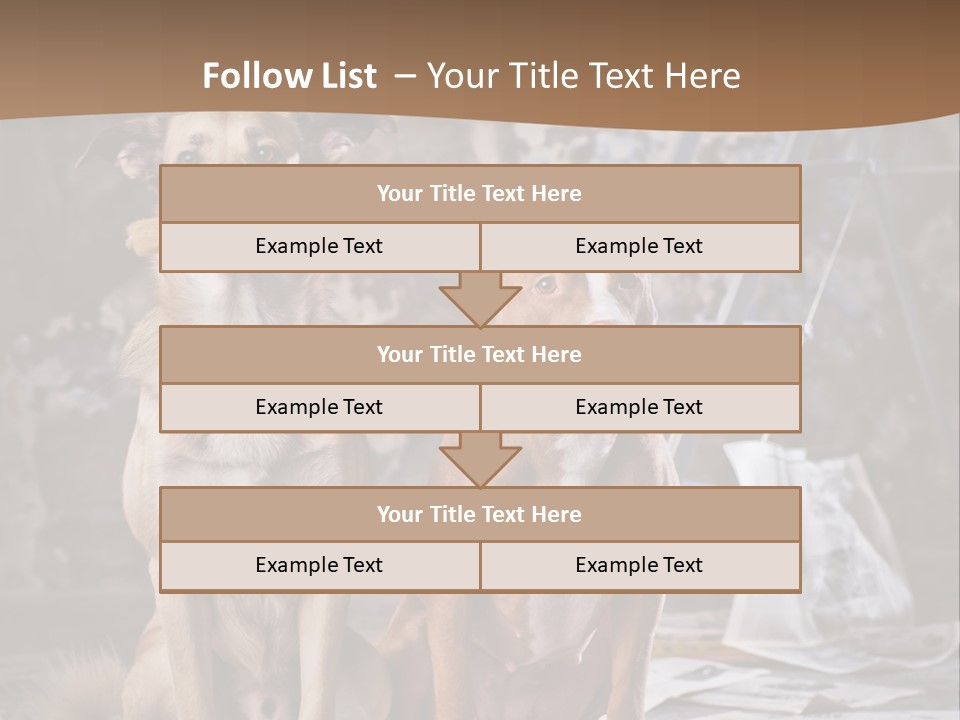Screen dimensions: 960x720
Task: Click the middle block's right Example Text cell
Action: (x=640, y=408)
